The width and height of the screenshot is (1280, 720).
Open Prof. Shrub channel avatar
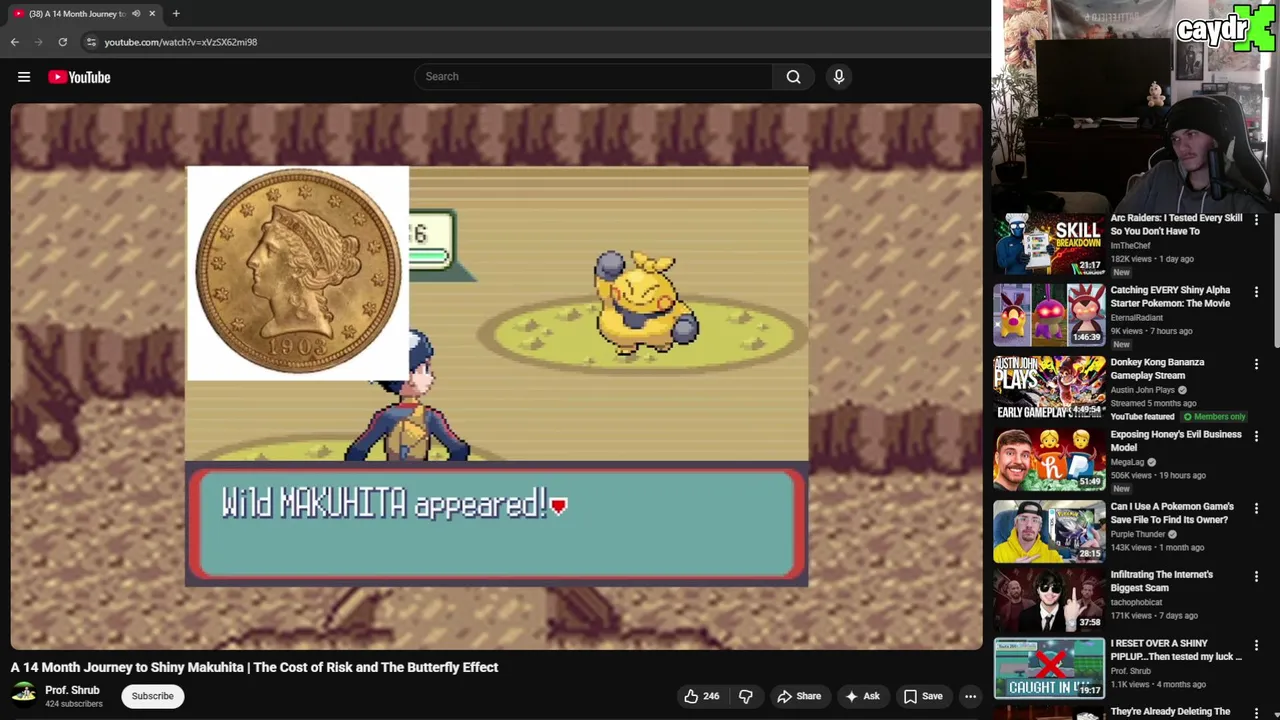(x=24, y=695)
